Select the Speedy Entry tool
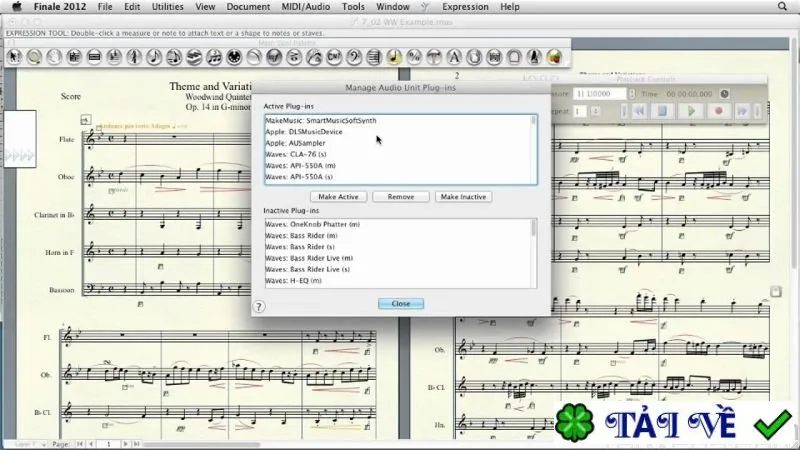Viewport: 800px width, 450px height. (174, 57)
